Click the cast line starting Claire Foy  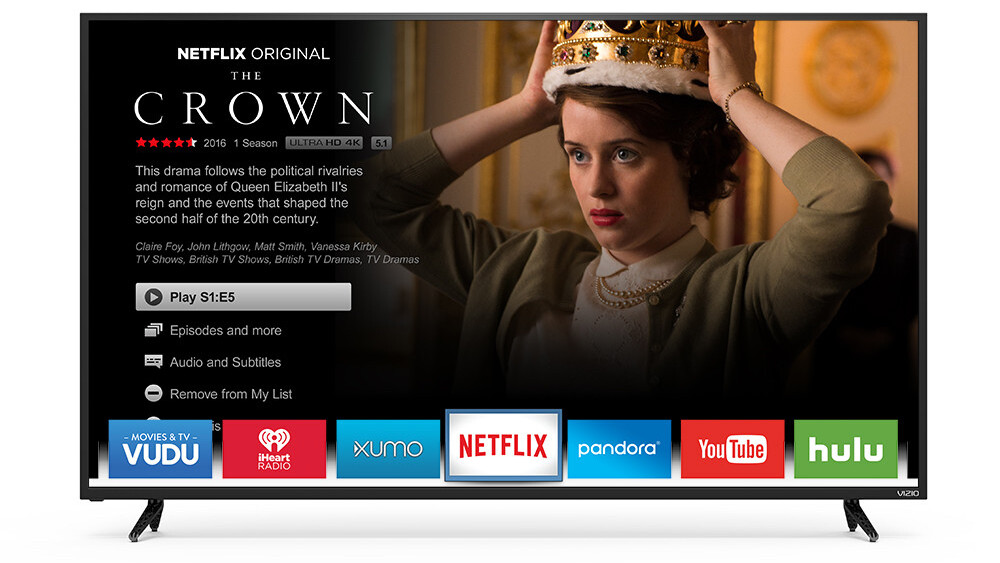[256, 246]
